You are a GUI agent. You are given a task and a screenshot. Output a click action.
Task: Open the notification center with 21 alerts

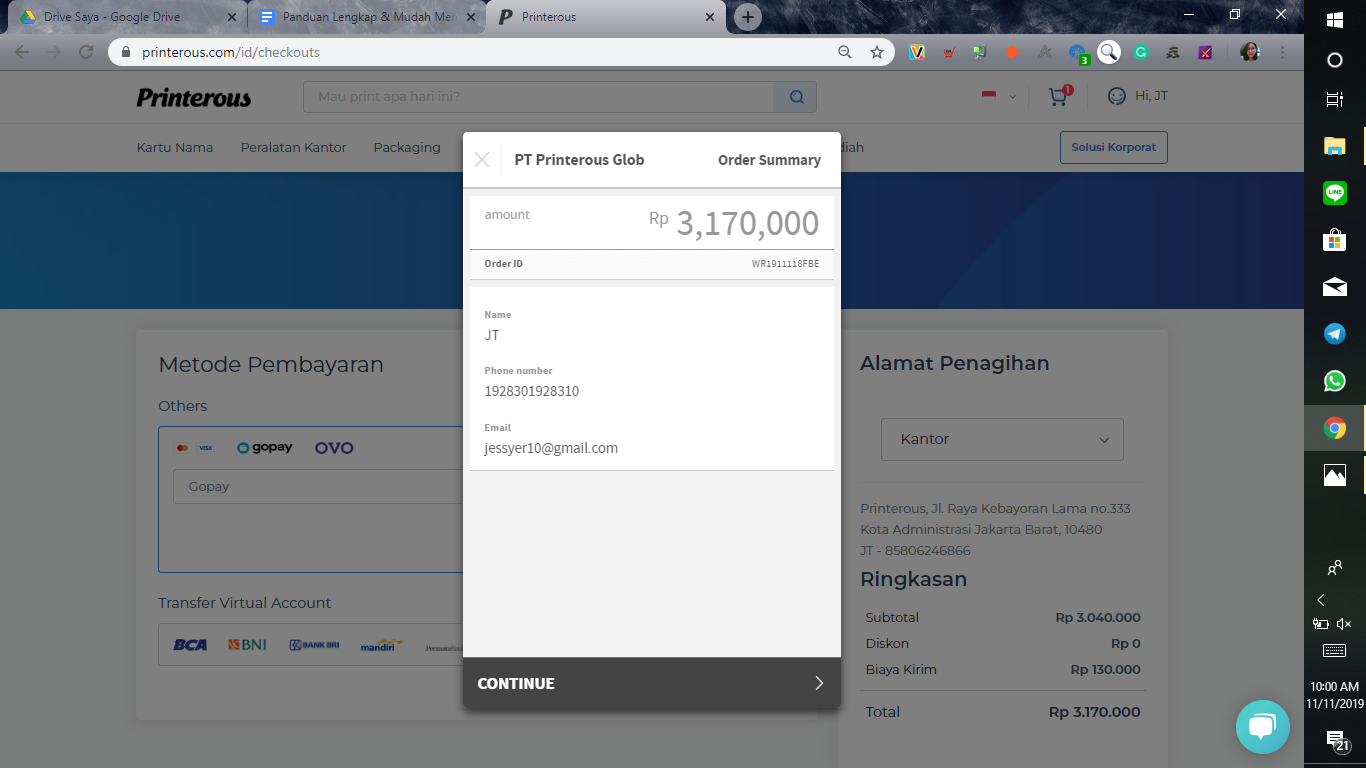click(1337, 741)
